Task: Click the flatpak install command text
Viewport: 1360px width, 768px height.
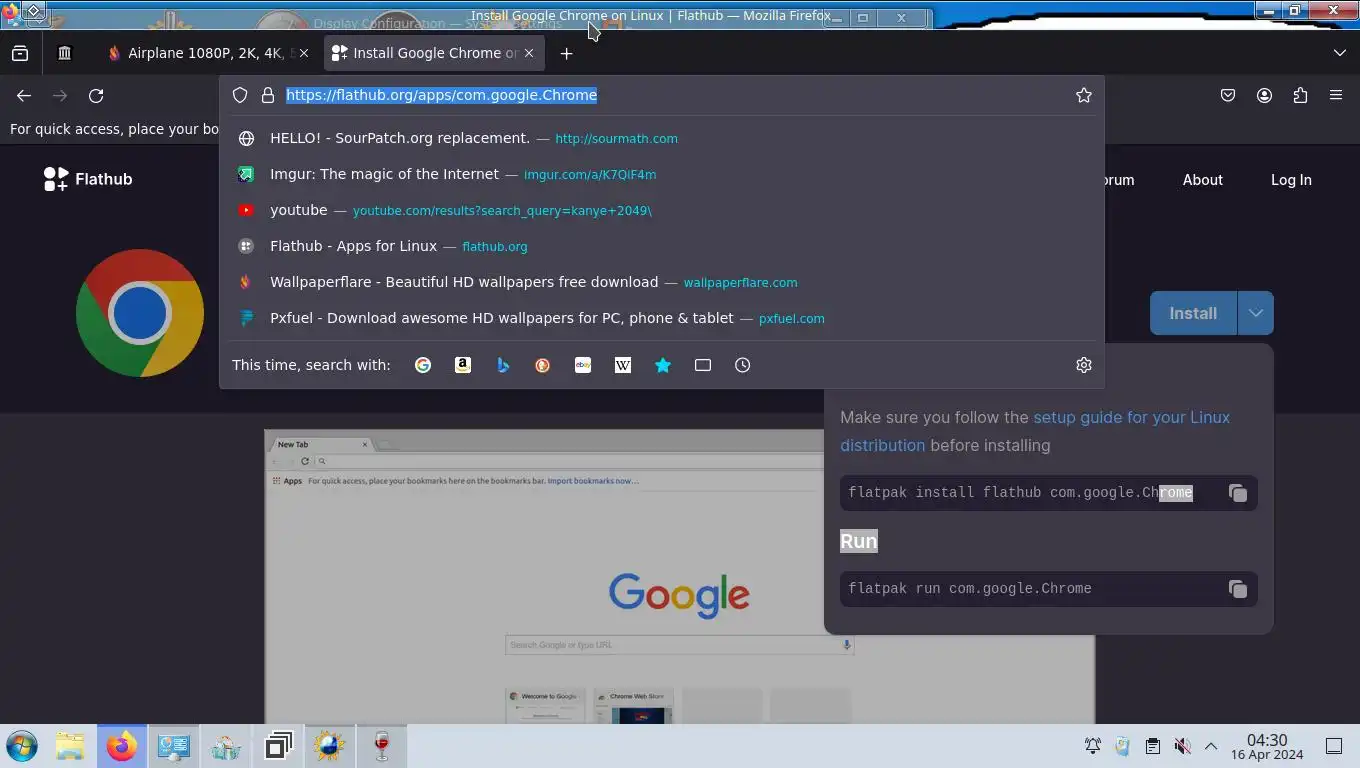Action: pos(1020,493)
